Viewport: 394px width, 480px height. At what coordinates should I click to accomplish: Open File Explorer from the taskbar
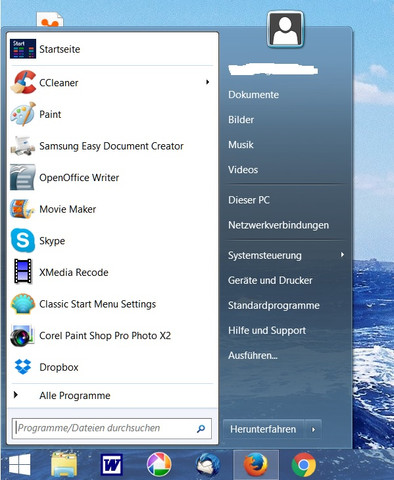tap(64, 464)
